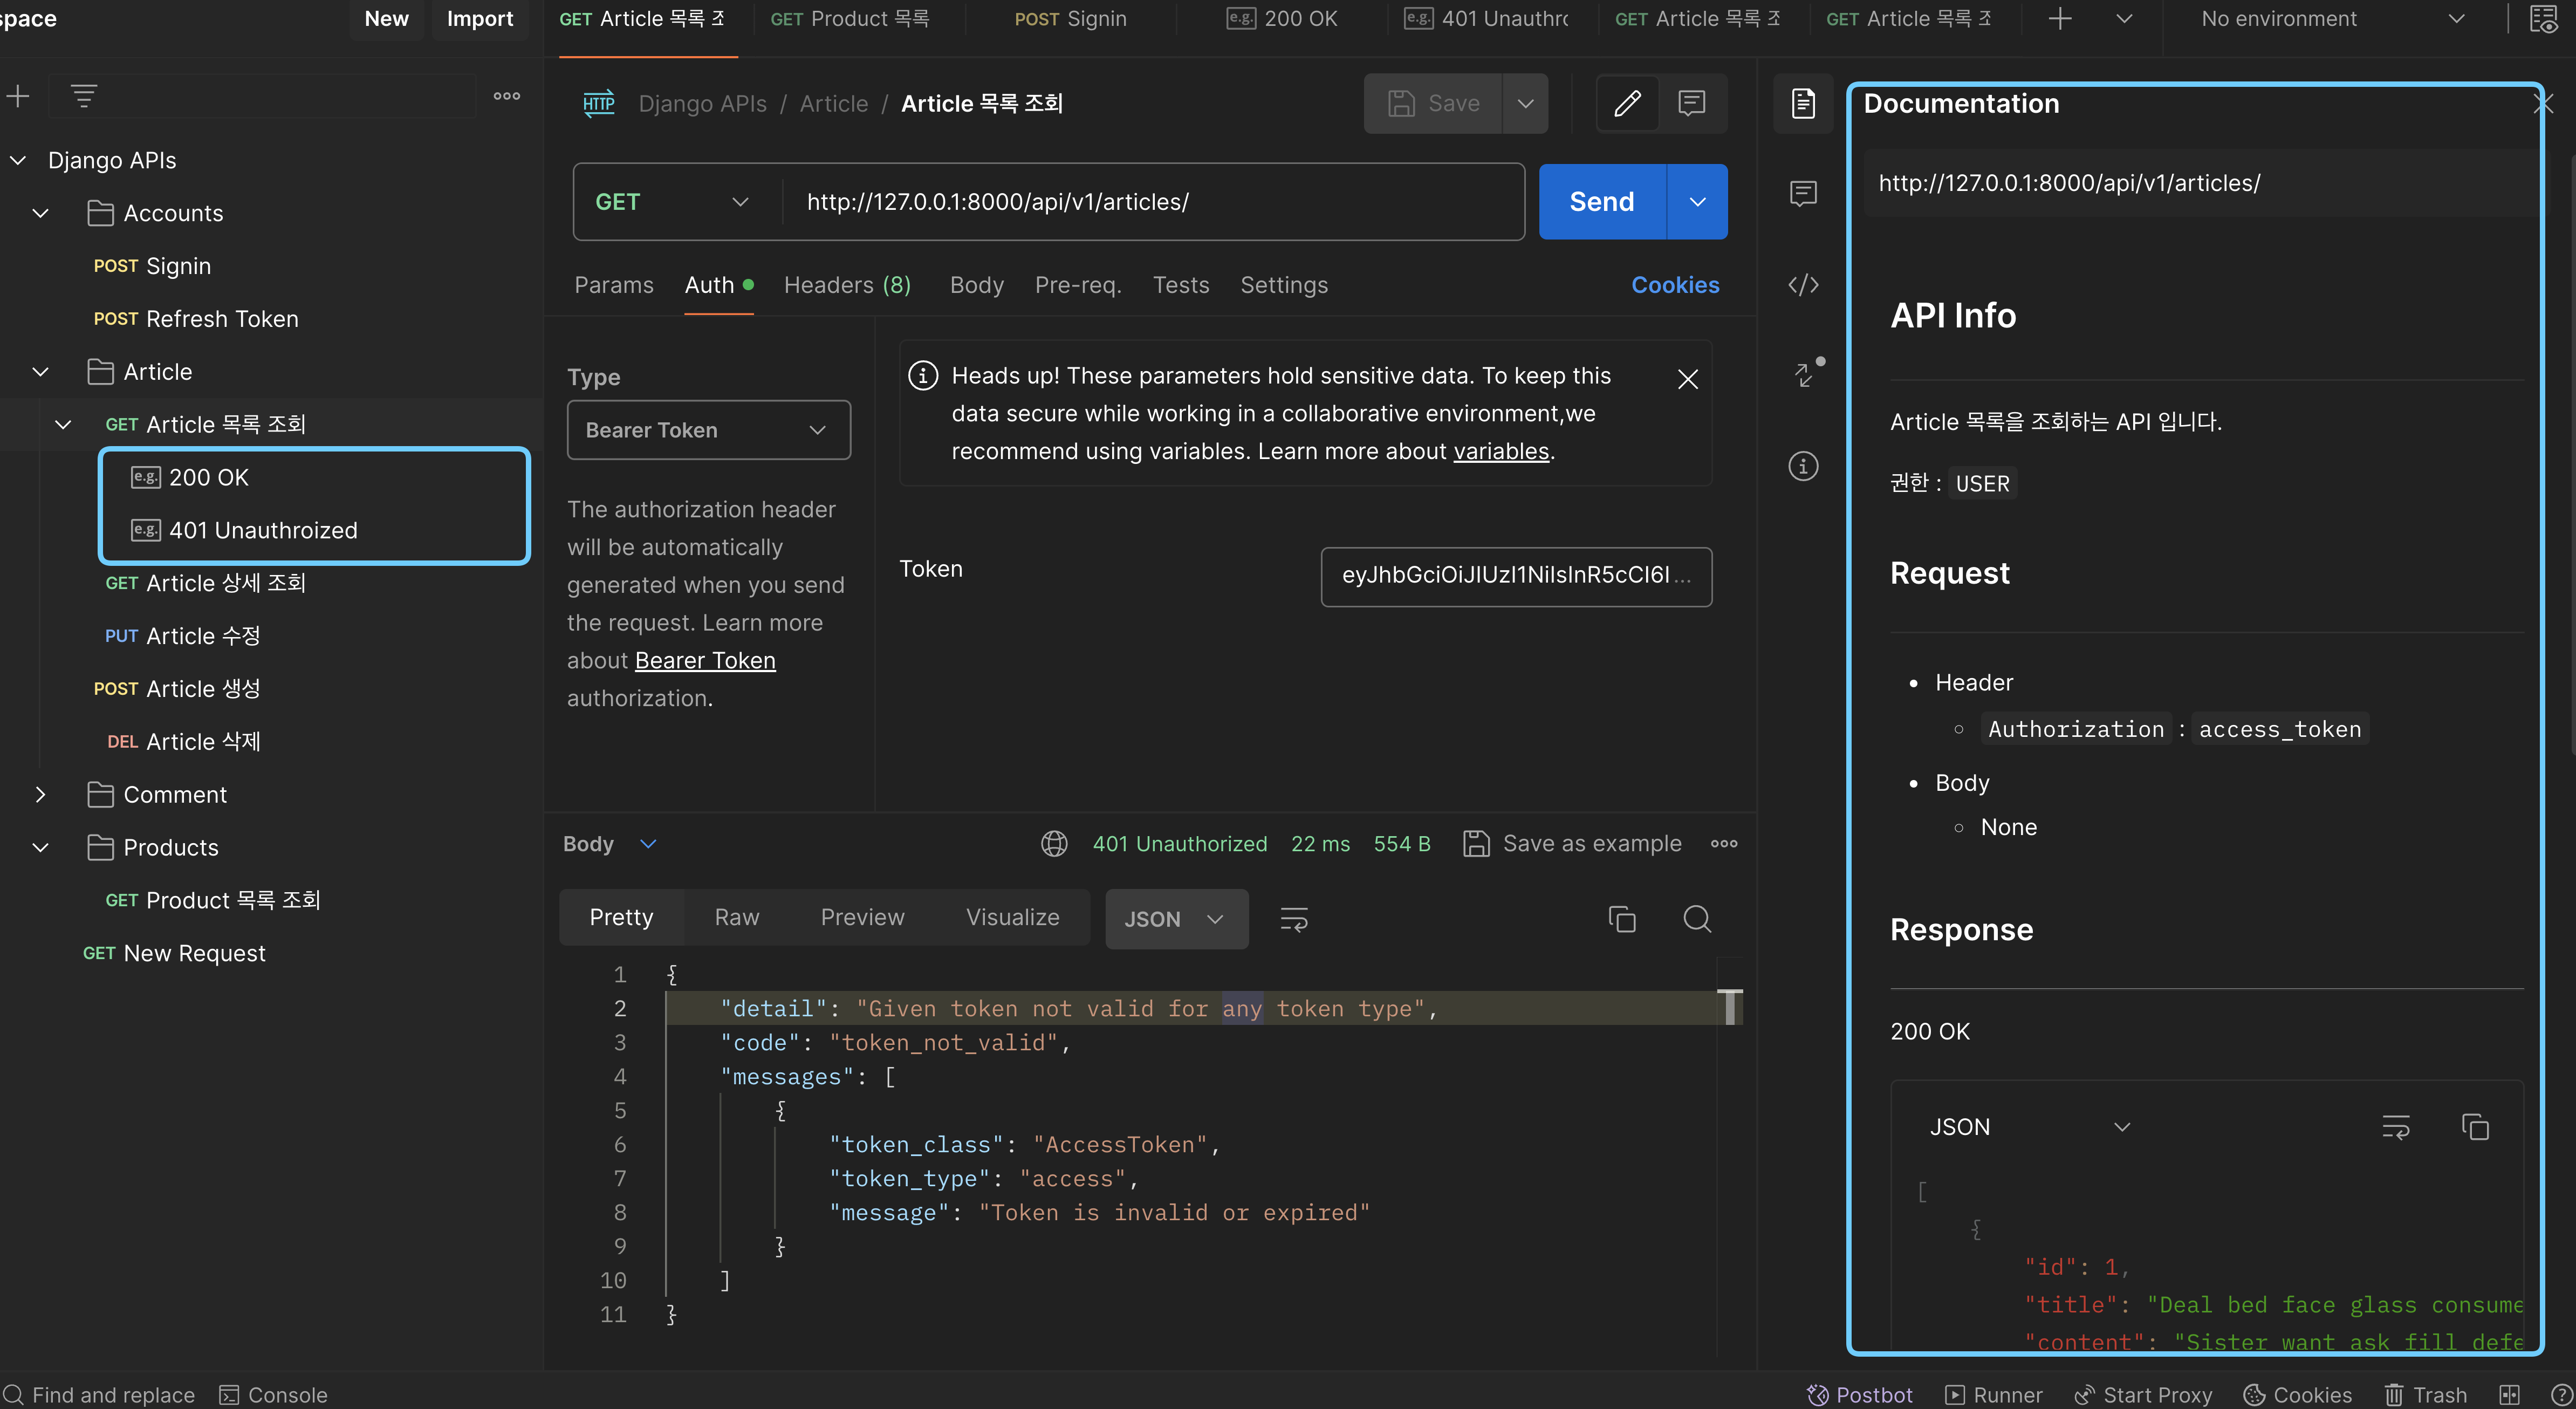The height and width of the screenshot is (1409, 2576).
Task: Click the Send button
Action: tap(1601, 202)
